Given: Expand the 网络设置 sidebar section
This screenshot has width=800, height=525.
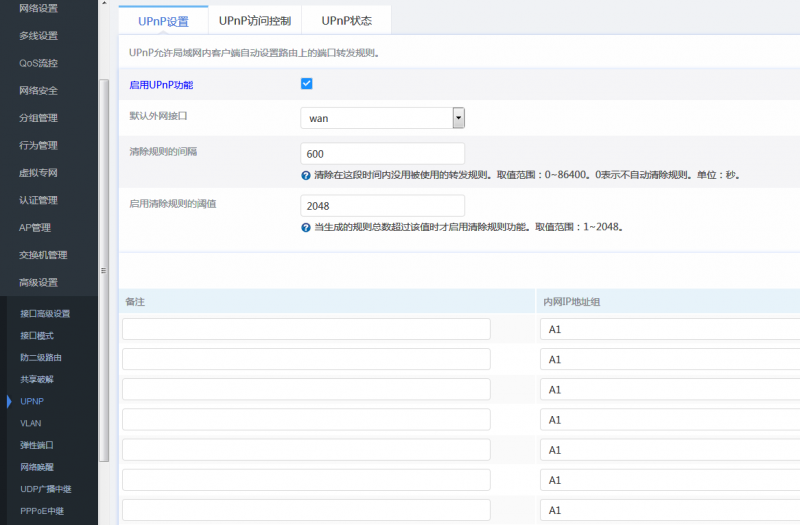Looking at the screenshot, I should (39, 9).
